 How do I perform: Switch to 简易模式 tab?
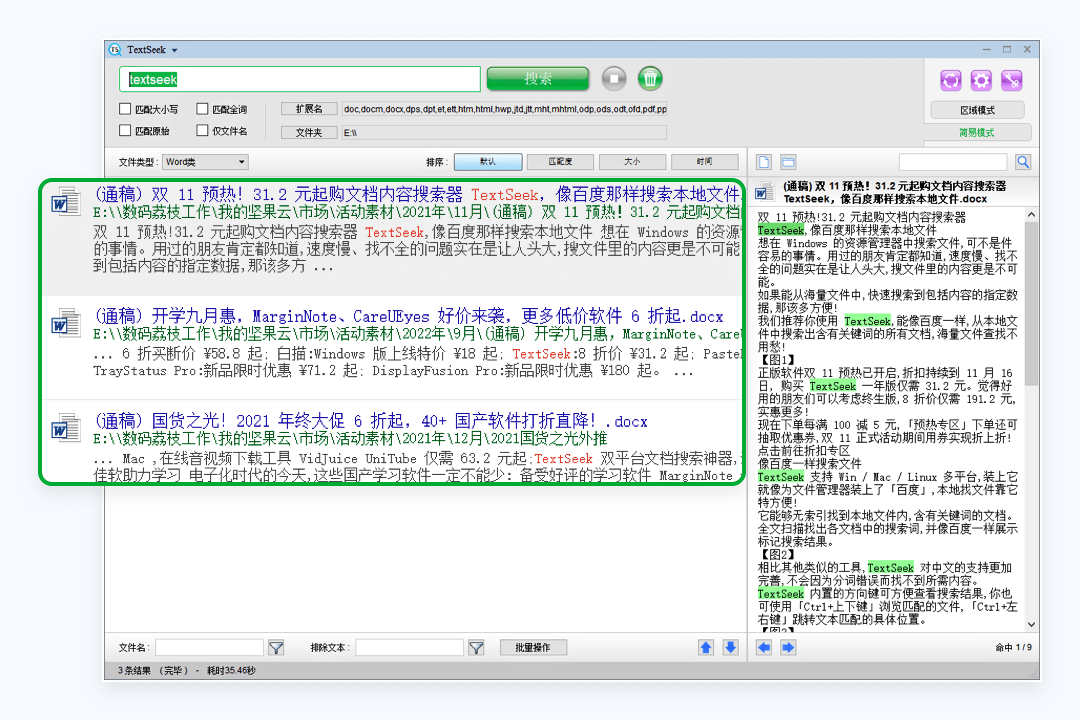click(977, 132)
